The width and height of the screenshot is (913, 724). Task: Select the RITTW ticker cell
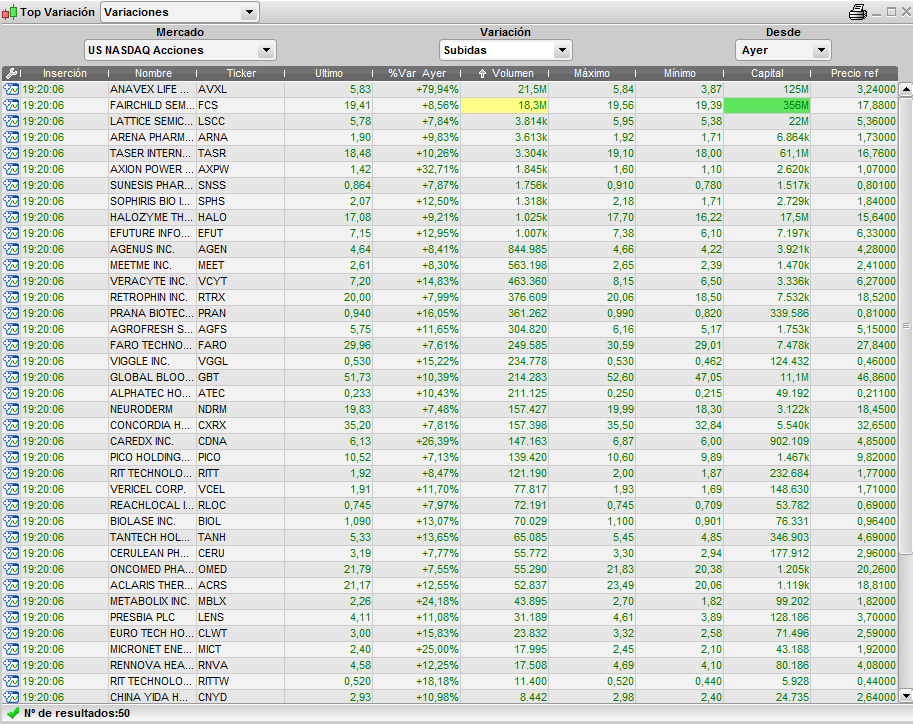pos(240,681)
